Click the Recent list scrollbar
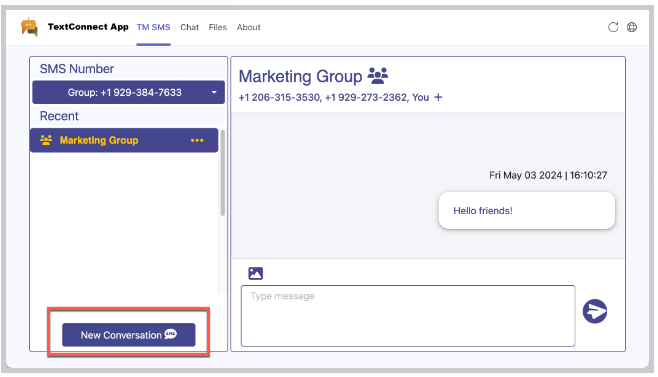This screenshot has width=658, height=377. [x=222, y=173]
